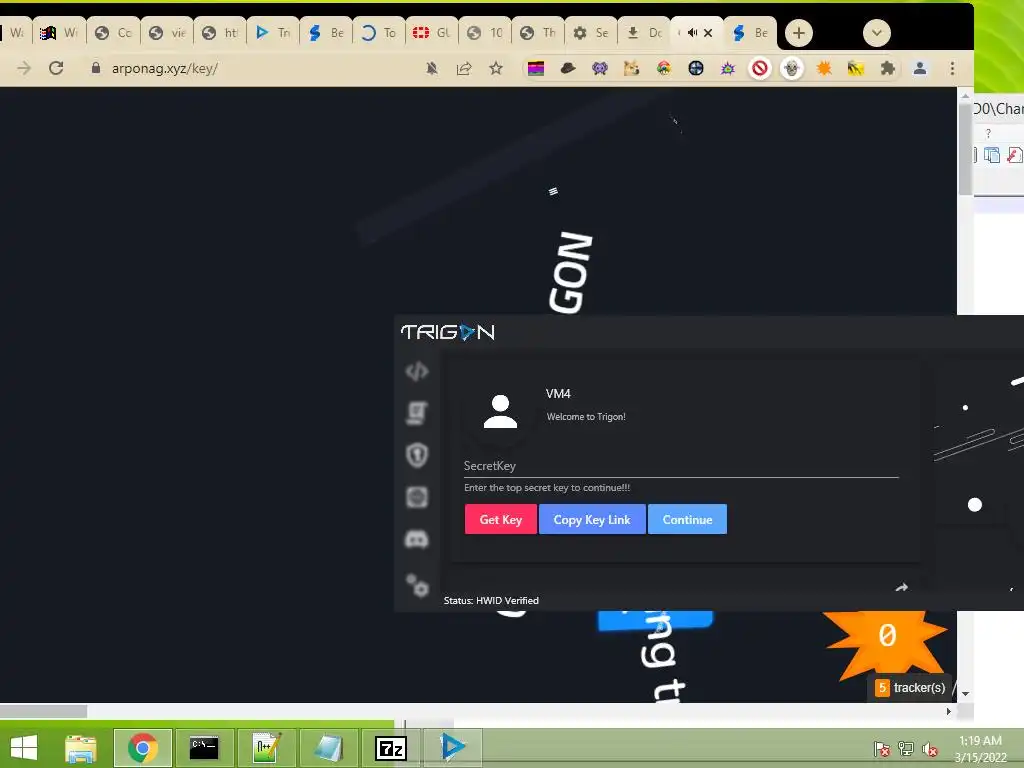Switch to the blue play triangle 'Tr' tab
1024x768 pixels.
(x=273, y=33)
